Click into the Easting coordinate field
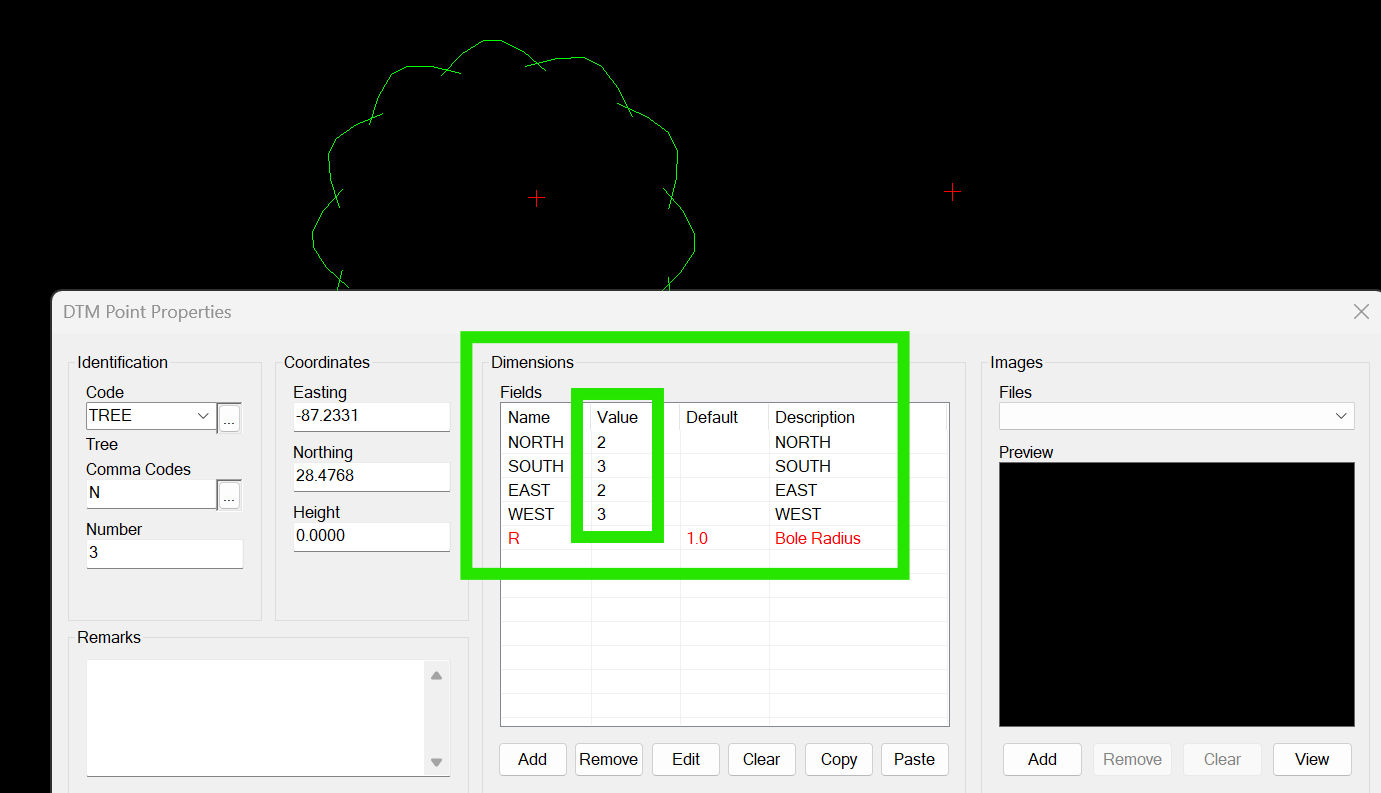1381x793 pixels. pos(370,416)
